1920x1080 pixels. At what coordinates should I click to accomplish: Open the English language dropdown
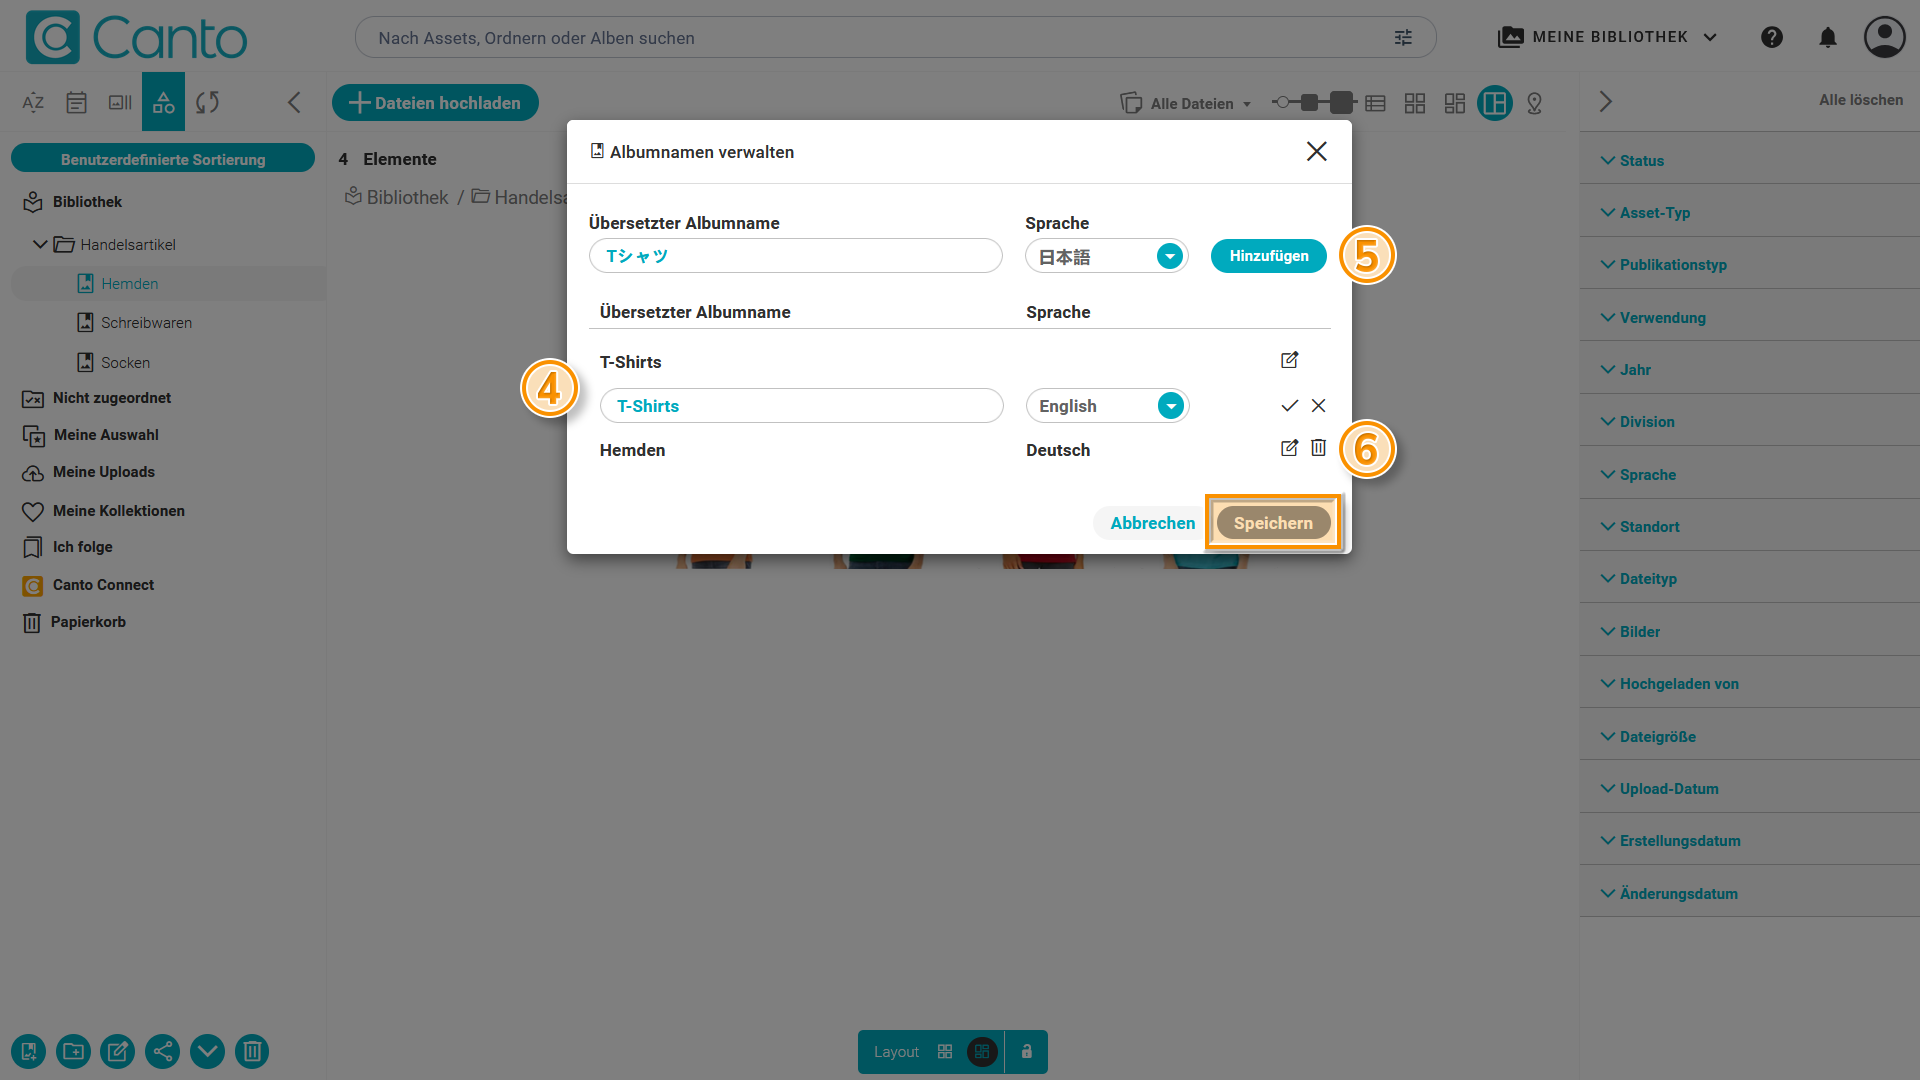pyautogui.click(x=1170, y=406)
